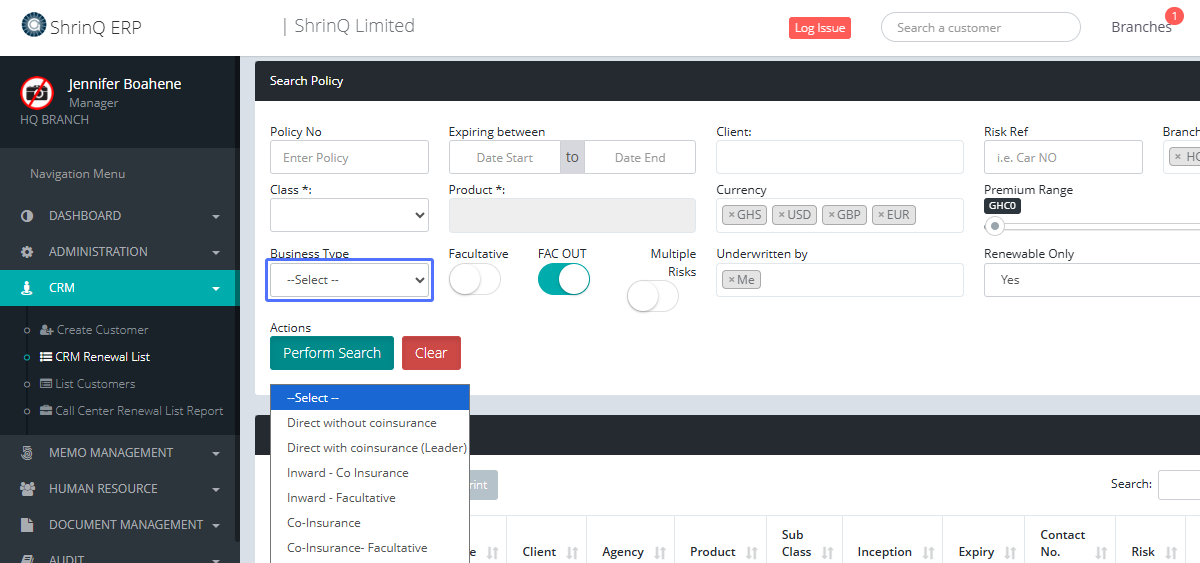1200x563 pixels.
Task: Sort the table by Client column
Action: [573, 552]
